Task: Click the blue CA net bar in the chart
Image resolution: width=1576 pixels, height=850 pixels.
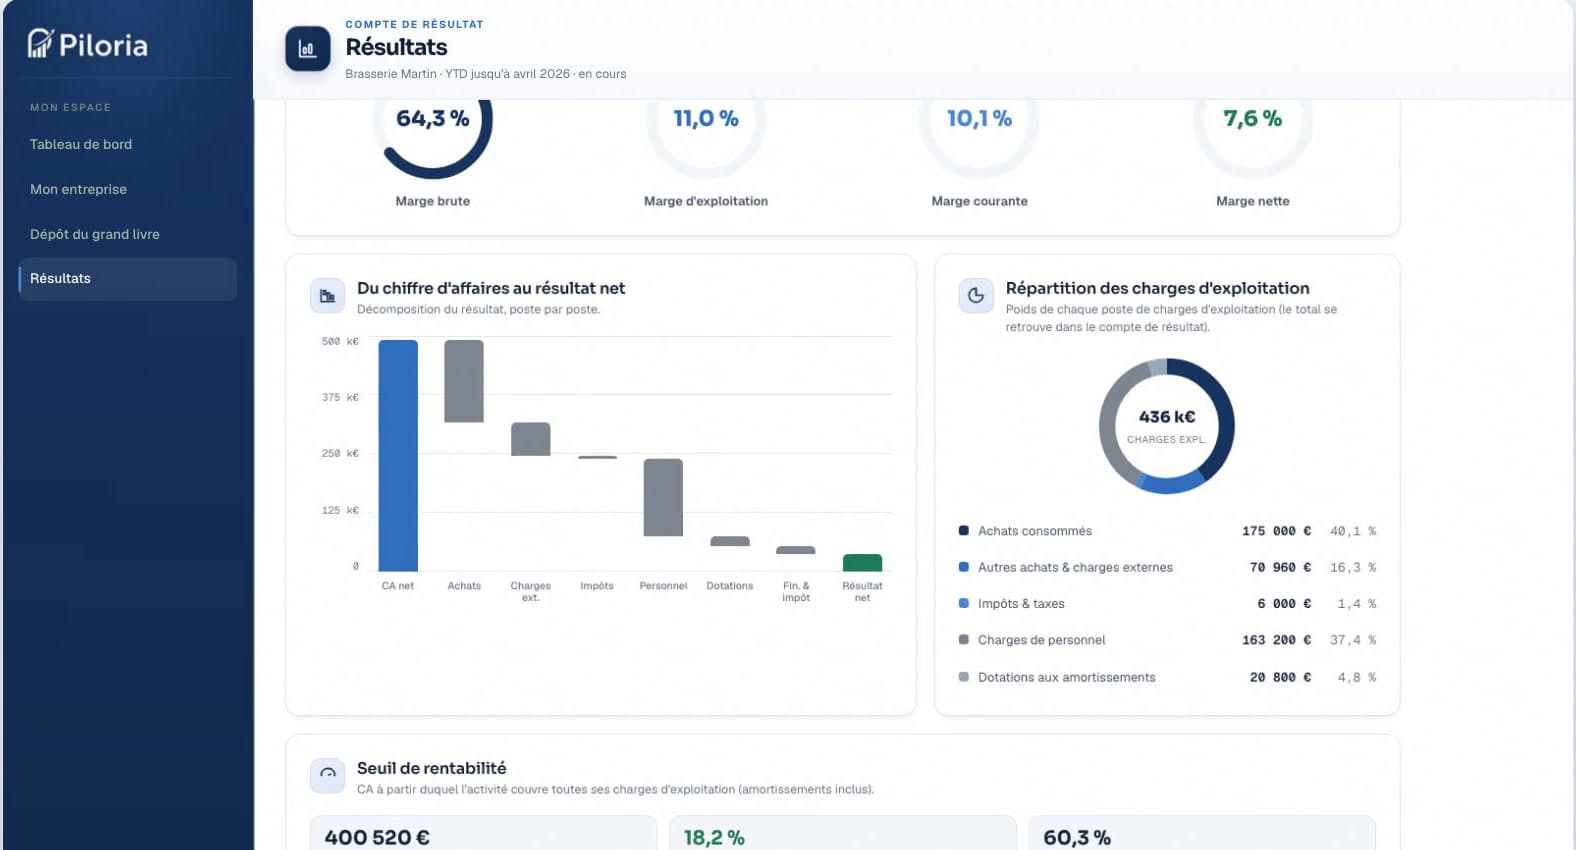Action: [x=398, y=456]
